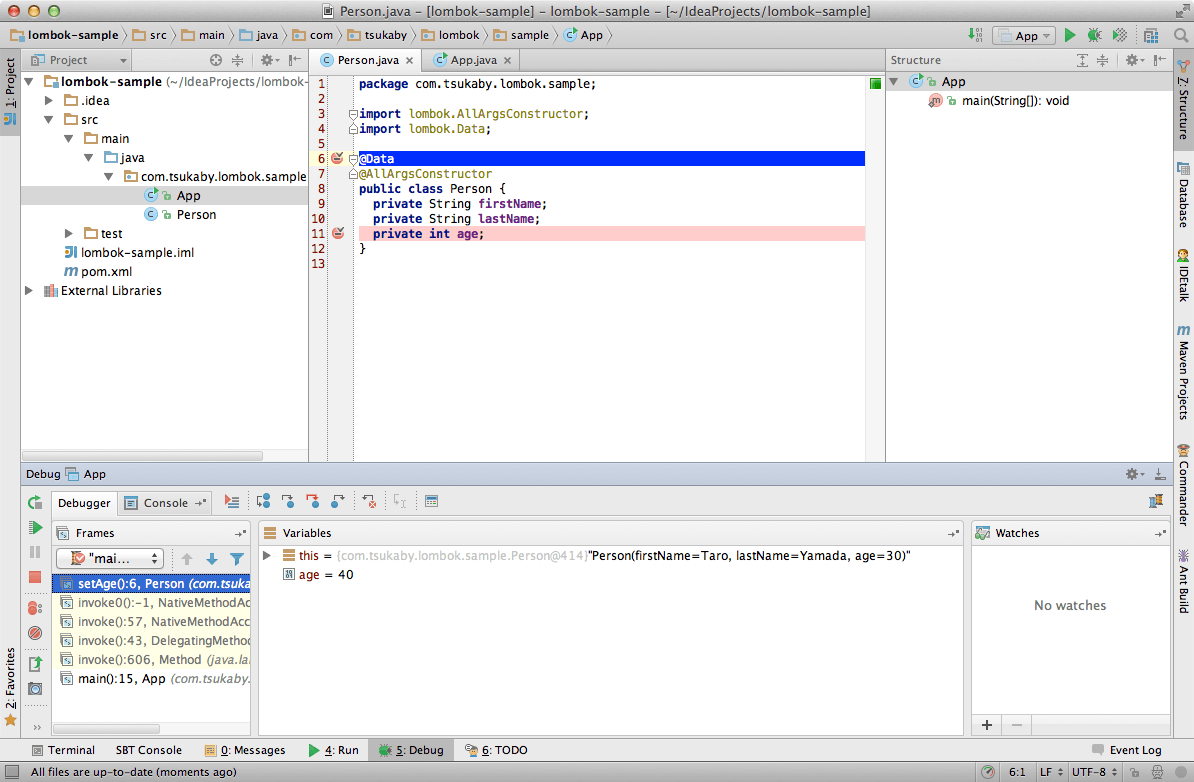This screenshot has height=782, width=1194.
Task: Select main():15 frame in Frames list
Action: 121,679
